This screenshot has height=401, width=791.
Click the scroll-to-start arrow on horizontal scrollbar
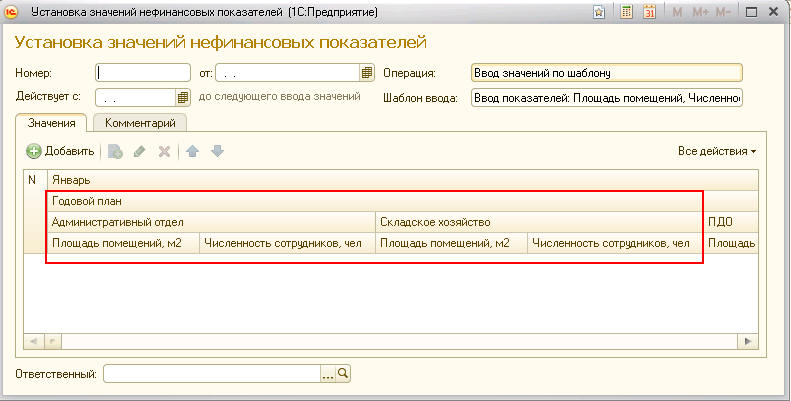pos(34,341)
